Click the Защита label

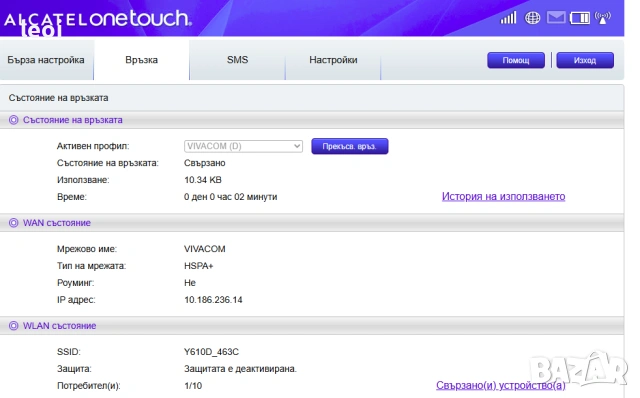pyautogui.click(x=74, y=369)
